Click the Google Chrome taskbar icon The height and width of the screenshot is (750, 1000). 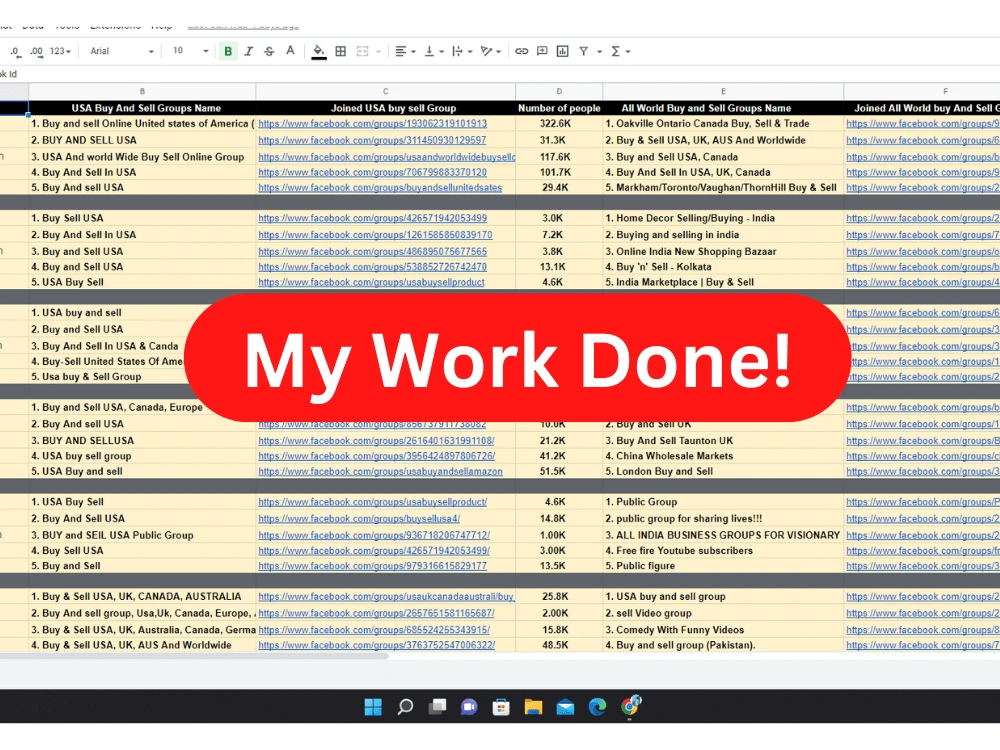click(630, 707)
